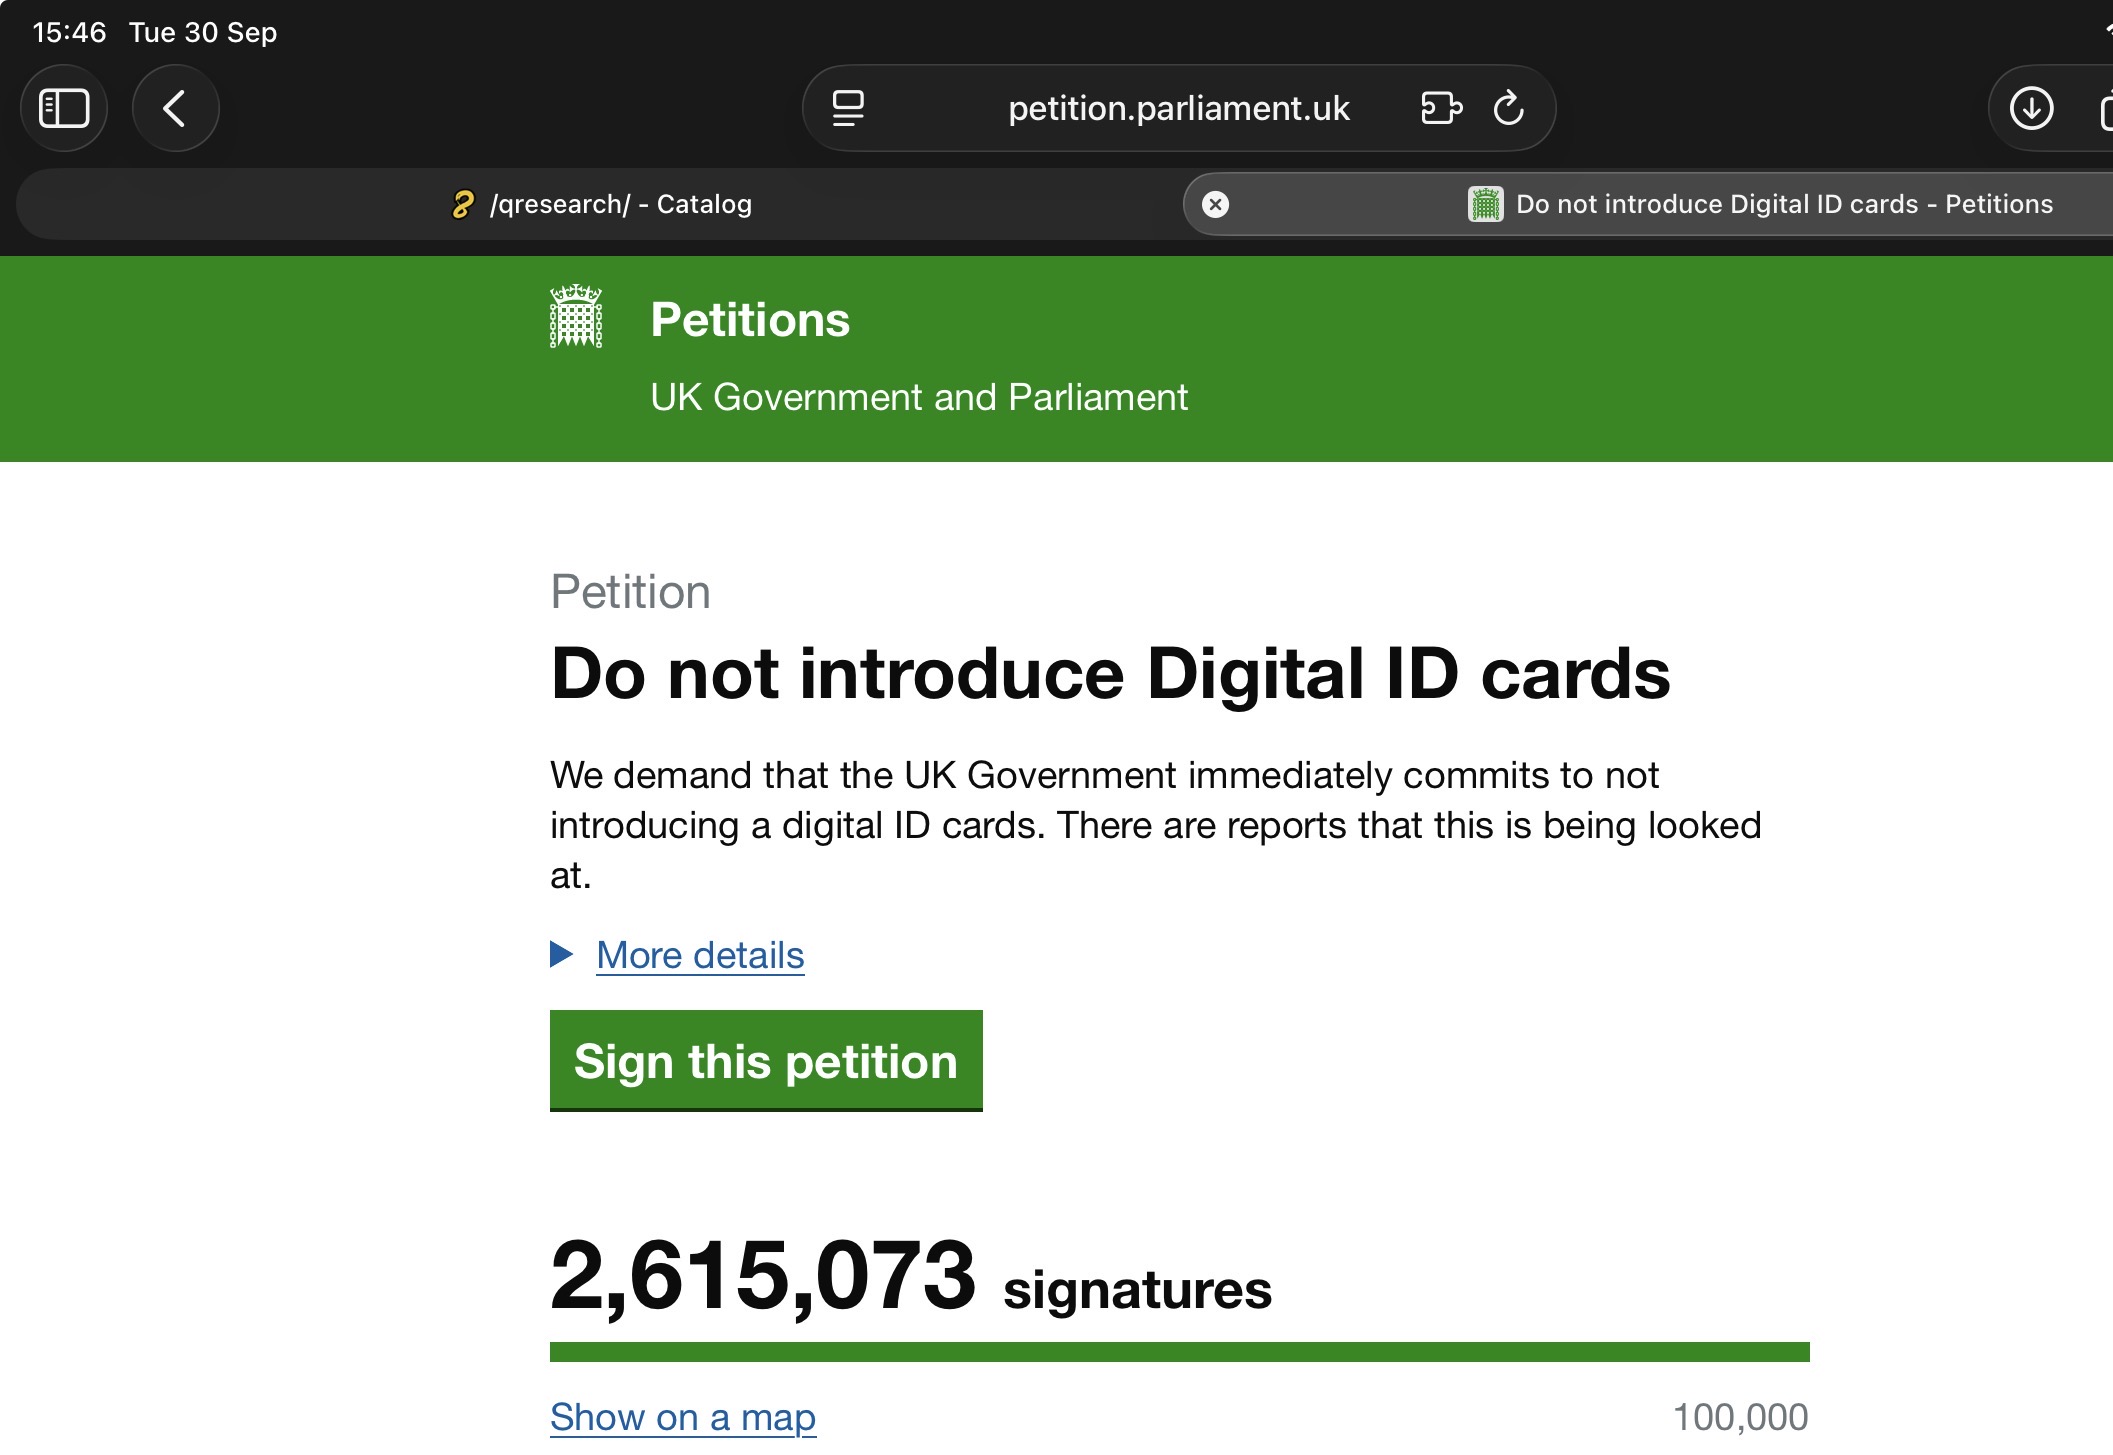Click the 15:46 clock in status bar
The image size is (2113, 1455).
[x=69, y=32]
